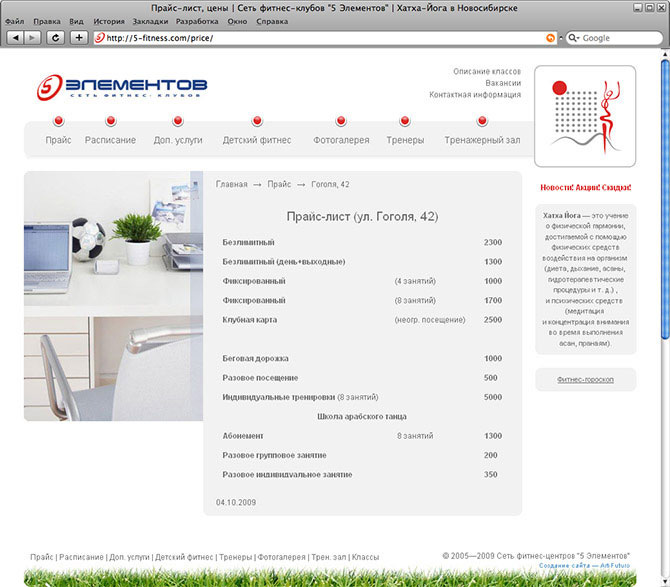Click the date 04.10.2009
Screen dimensions: 670x587
click(236, 502)
